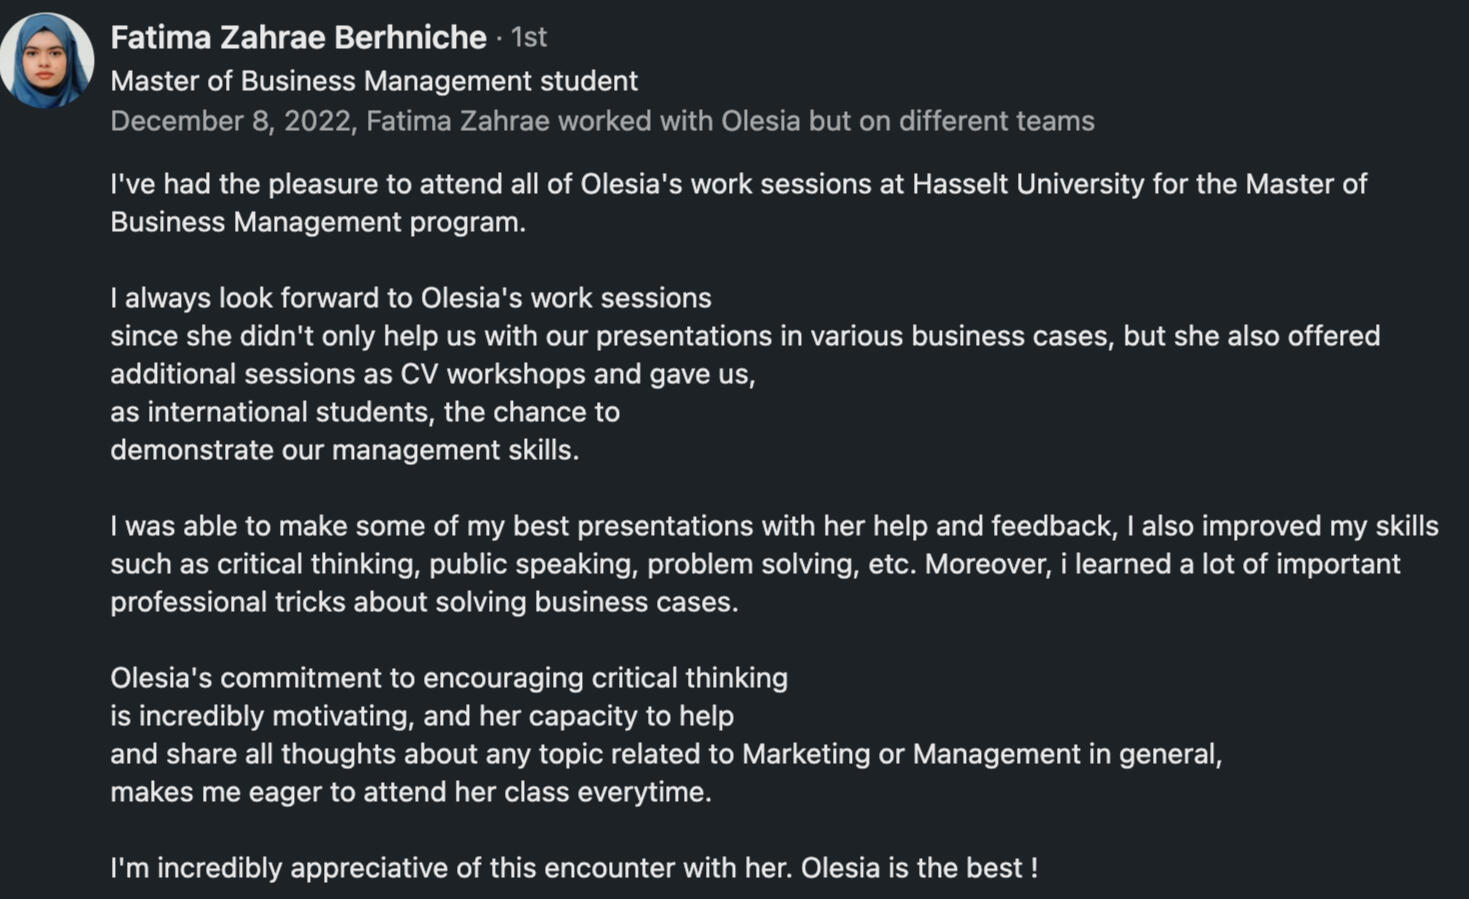Viewport: 1469px width, 899px height.
Task: Click "as international students, the chance to" line
Action: (364, 412)
